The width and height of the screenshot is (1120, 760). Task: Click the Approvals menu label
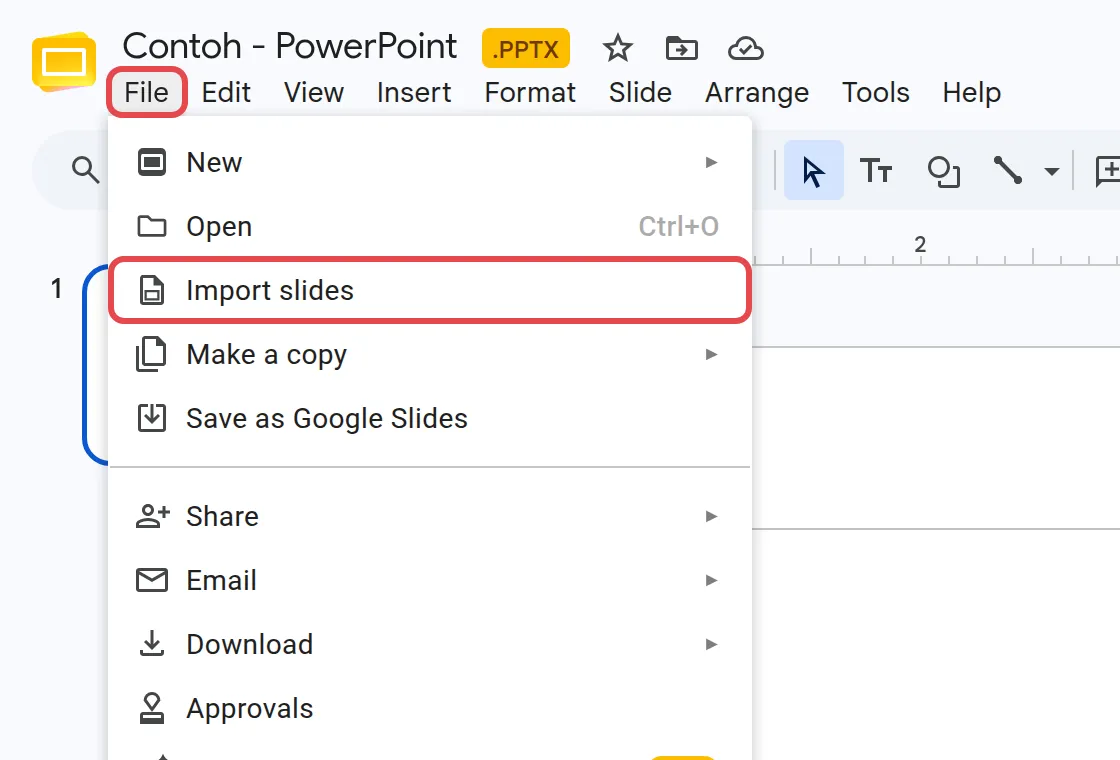(x=249, y=709)
